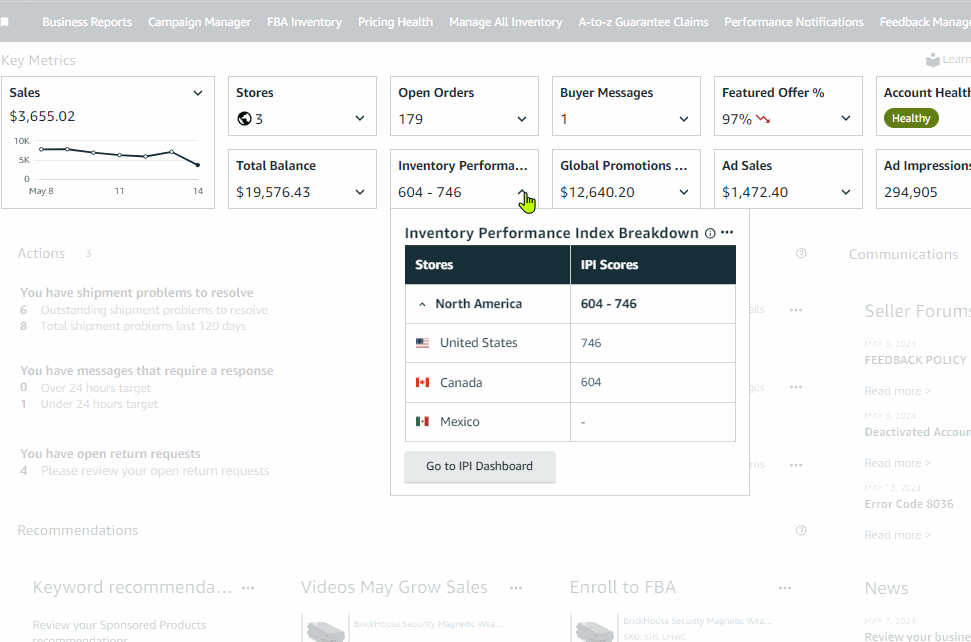Open more options for shipment problems

click(x=796, y=310)
